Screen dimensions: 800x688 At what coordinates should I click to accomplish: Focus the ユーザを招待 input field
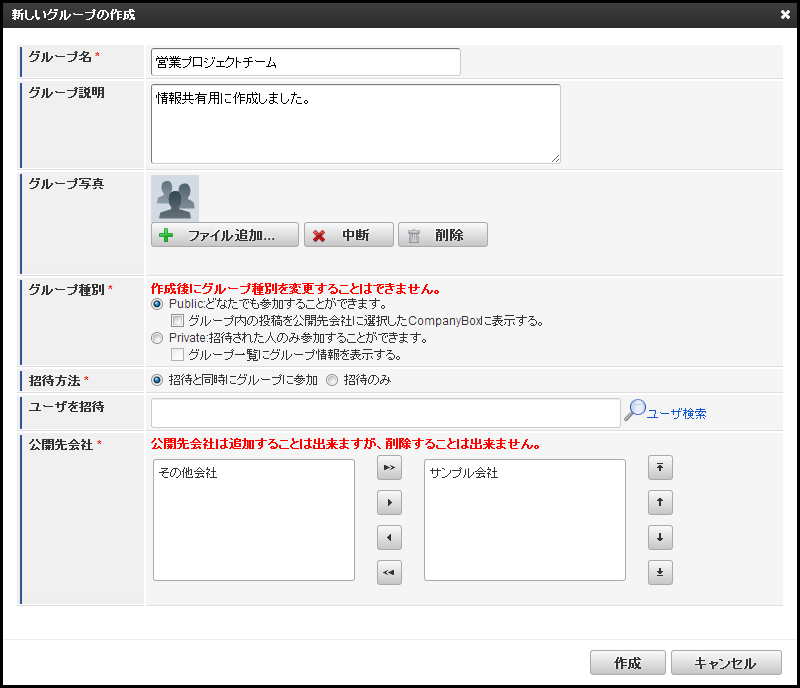(386, 413)
